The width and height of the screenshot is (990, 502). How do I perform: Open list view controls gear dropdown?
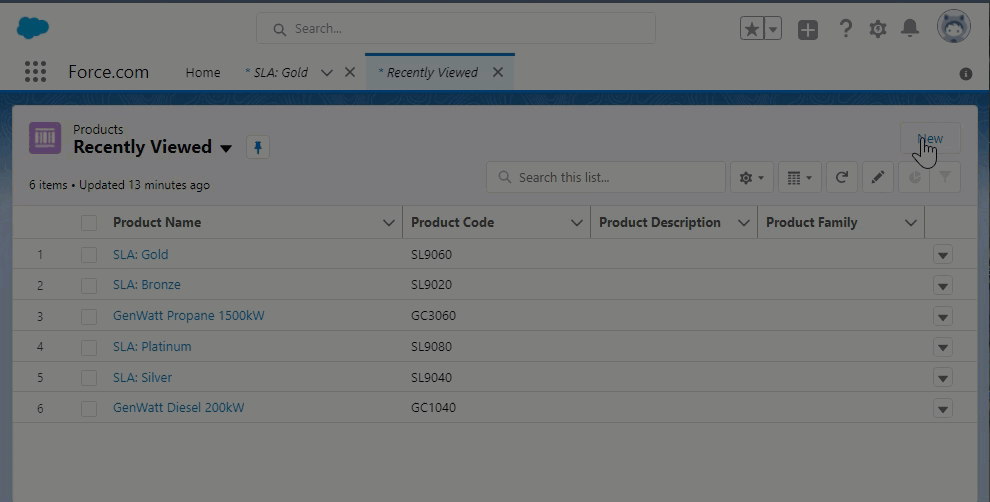point(751,178)
